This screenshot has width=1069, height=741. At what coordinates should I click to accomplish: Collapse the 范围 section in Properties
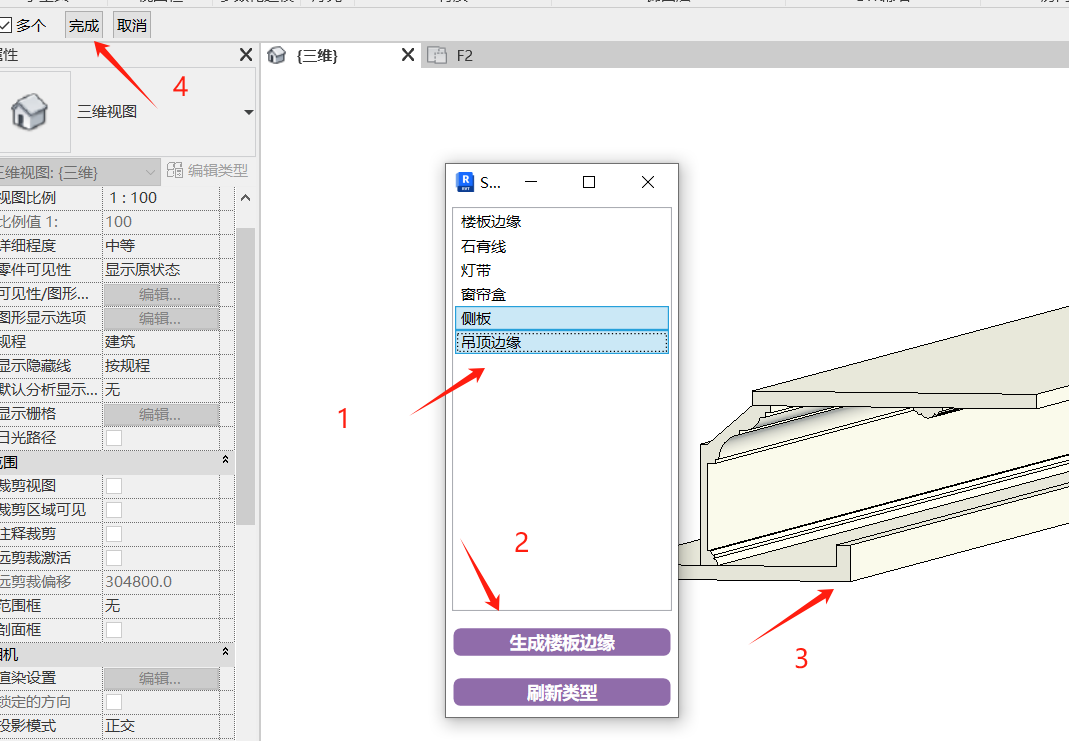click(225, 461)
